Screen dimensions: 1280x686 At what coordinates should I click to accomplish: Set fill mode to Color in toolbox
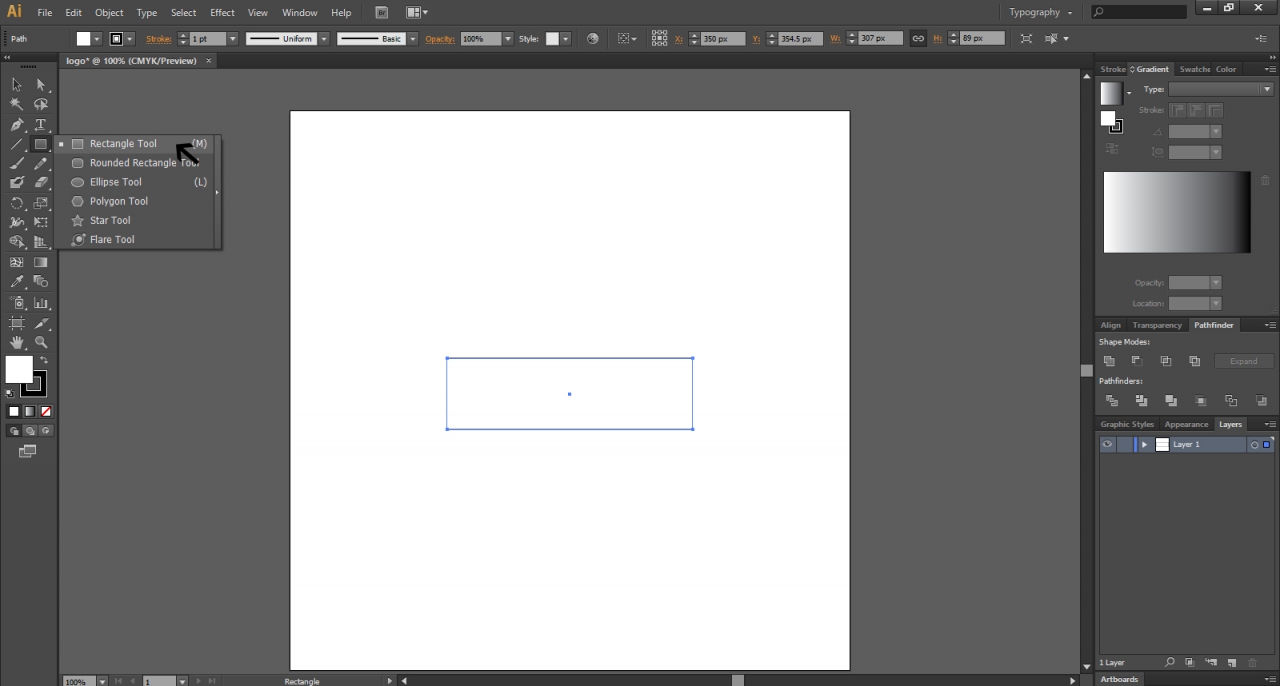(x=14, y=411)
